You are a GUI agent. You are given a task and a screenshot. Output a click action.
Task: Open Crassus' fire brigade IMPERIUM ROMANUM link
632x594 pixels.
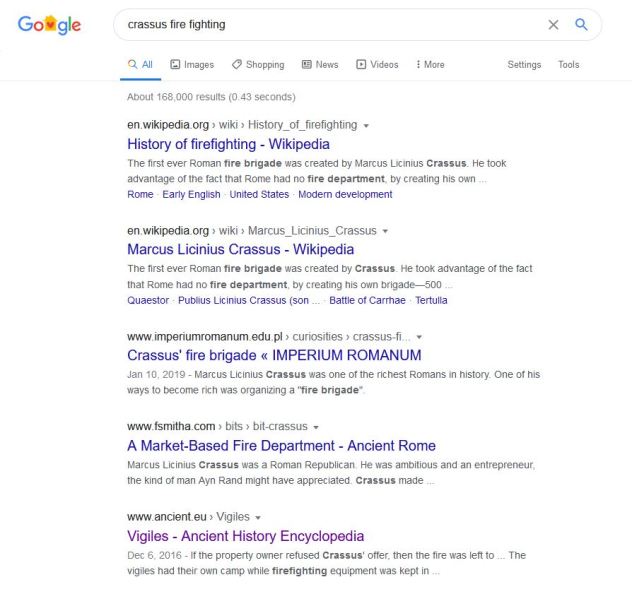tap(274, 355)
